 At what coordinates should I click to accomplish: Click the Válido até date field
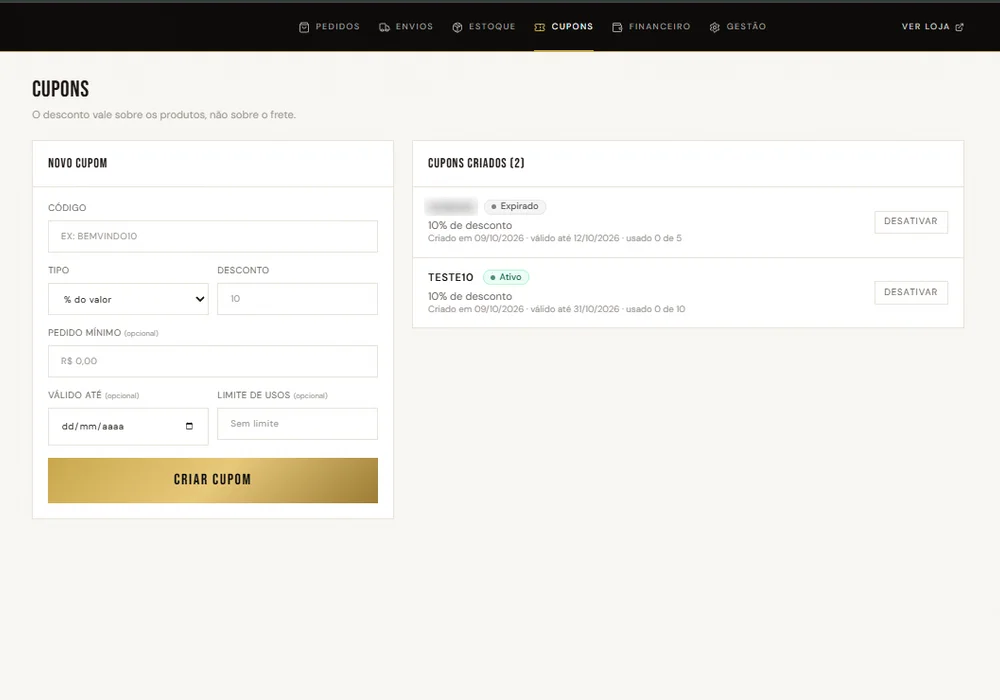click(x=128, y=427)
